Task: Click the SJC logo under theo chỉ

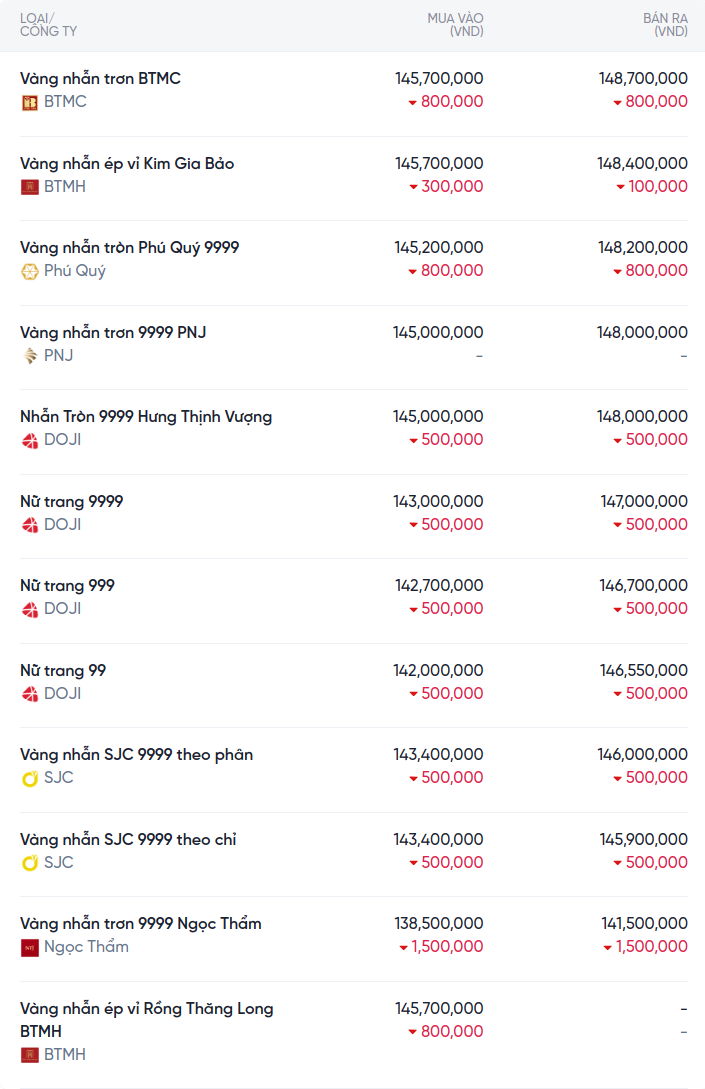Action: click(30, 863)
